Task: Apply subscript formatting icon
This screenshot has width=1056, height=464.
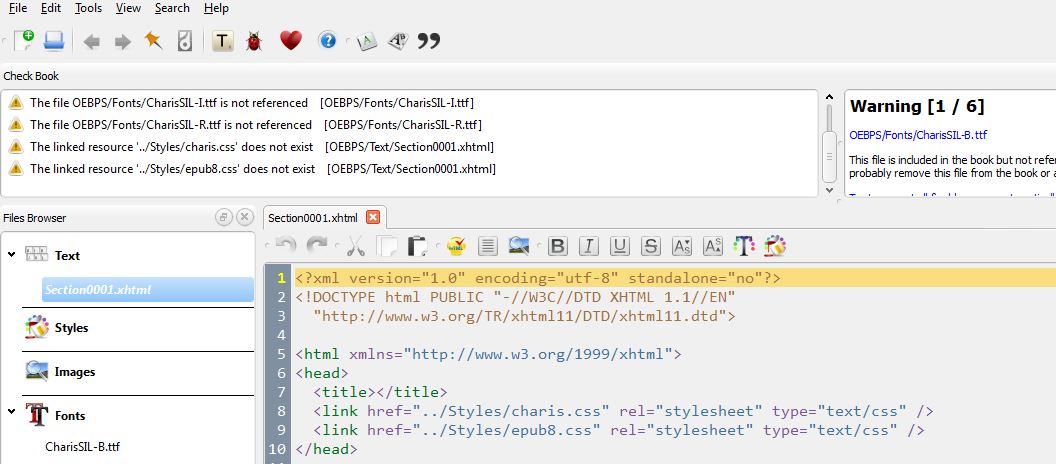Action: [x=682, y=246]
